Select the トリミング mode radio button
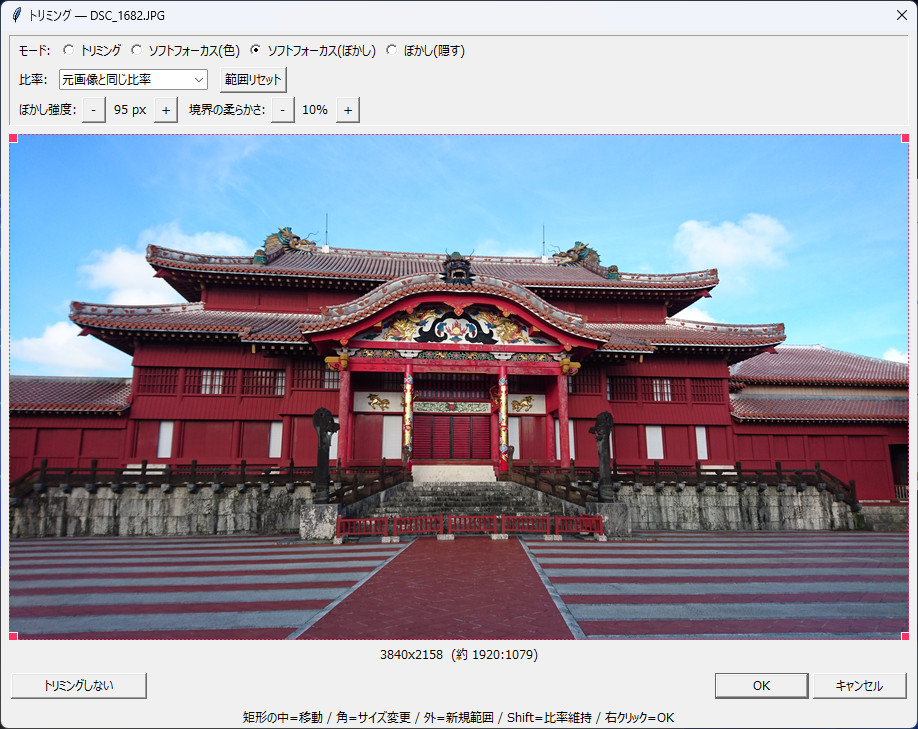The image size is (918, 729). [68, 50]
